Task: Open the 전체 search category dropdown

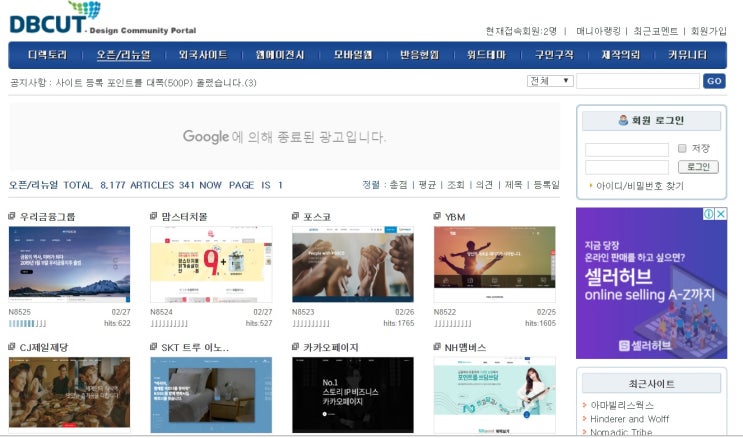Action: (x=550, y=81)
